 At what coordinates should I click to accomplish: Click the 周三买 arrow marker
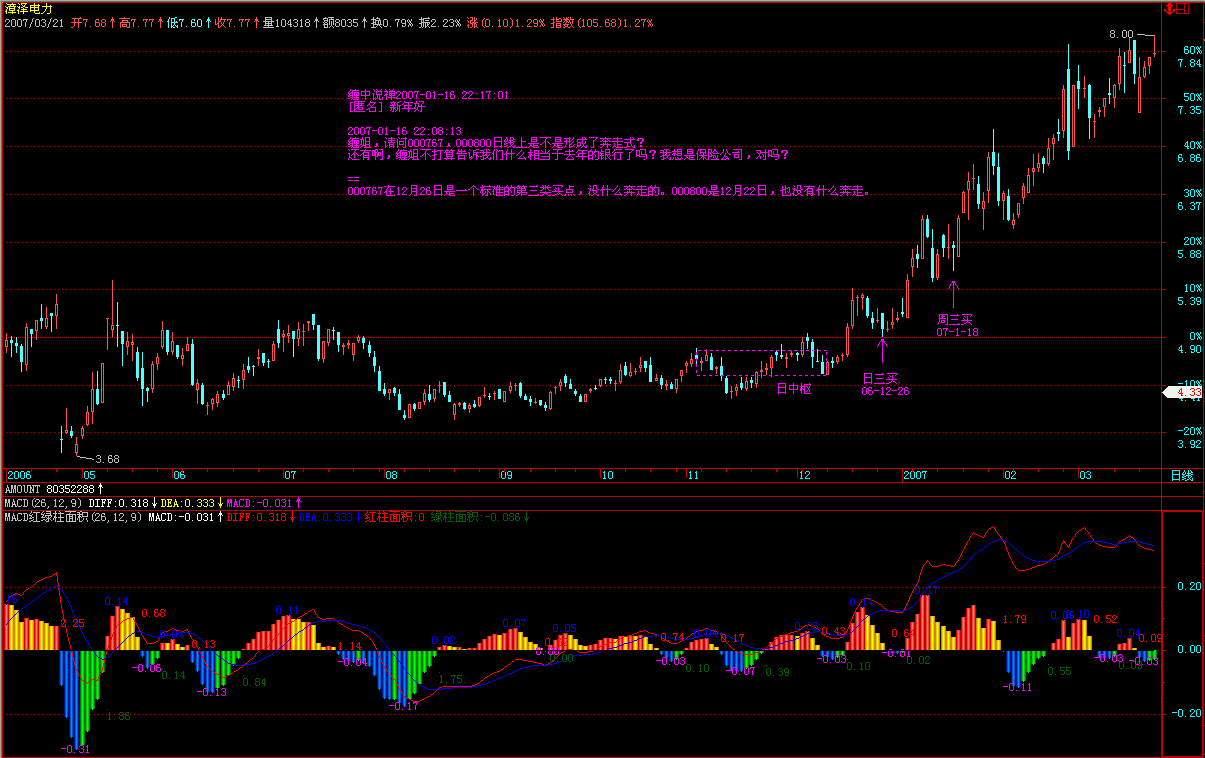click(x=953, y=294)
